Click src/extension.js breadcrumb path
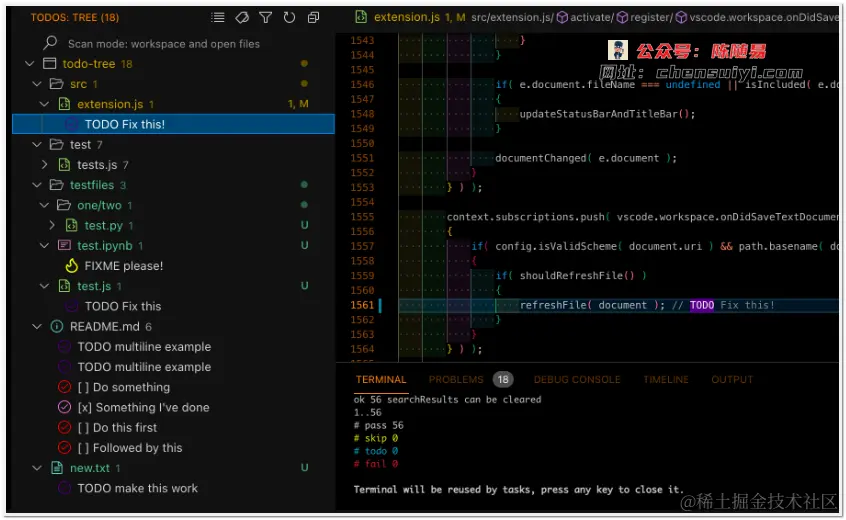This screenshot has width=846, height=520. tap(511, 18)
